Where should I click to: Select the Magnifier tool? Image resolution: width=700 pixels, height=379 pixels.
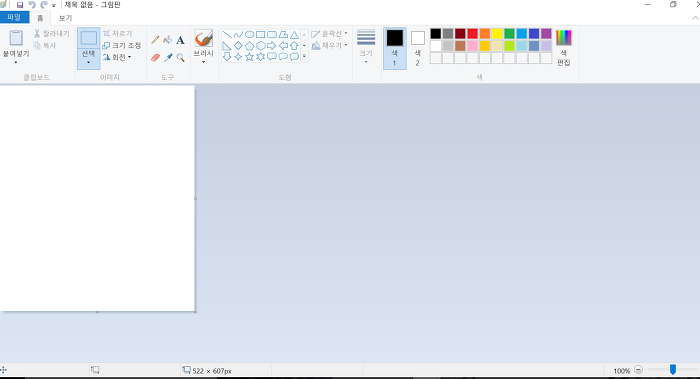point(180,58)
